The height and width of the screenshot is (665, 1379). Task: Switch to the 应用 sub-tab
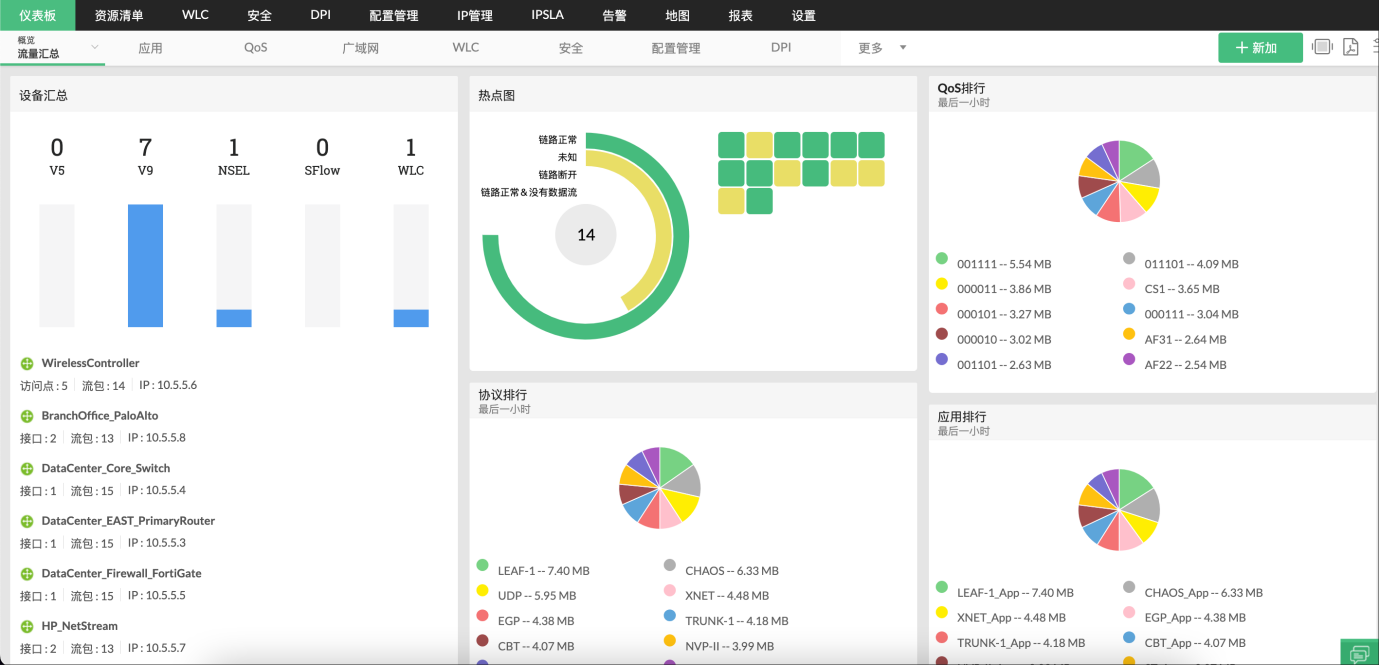click(151, 48)
